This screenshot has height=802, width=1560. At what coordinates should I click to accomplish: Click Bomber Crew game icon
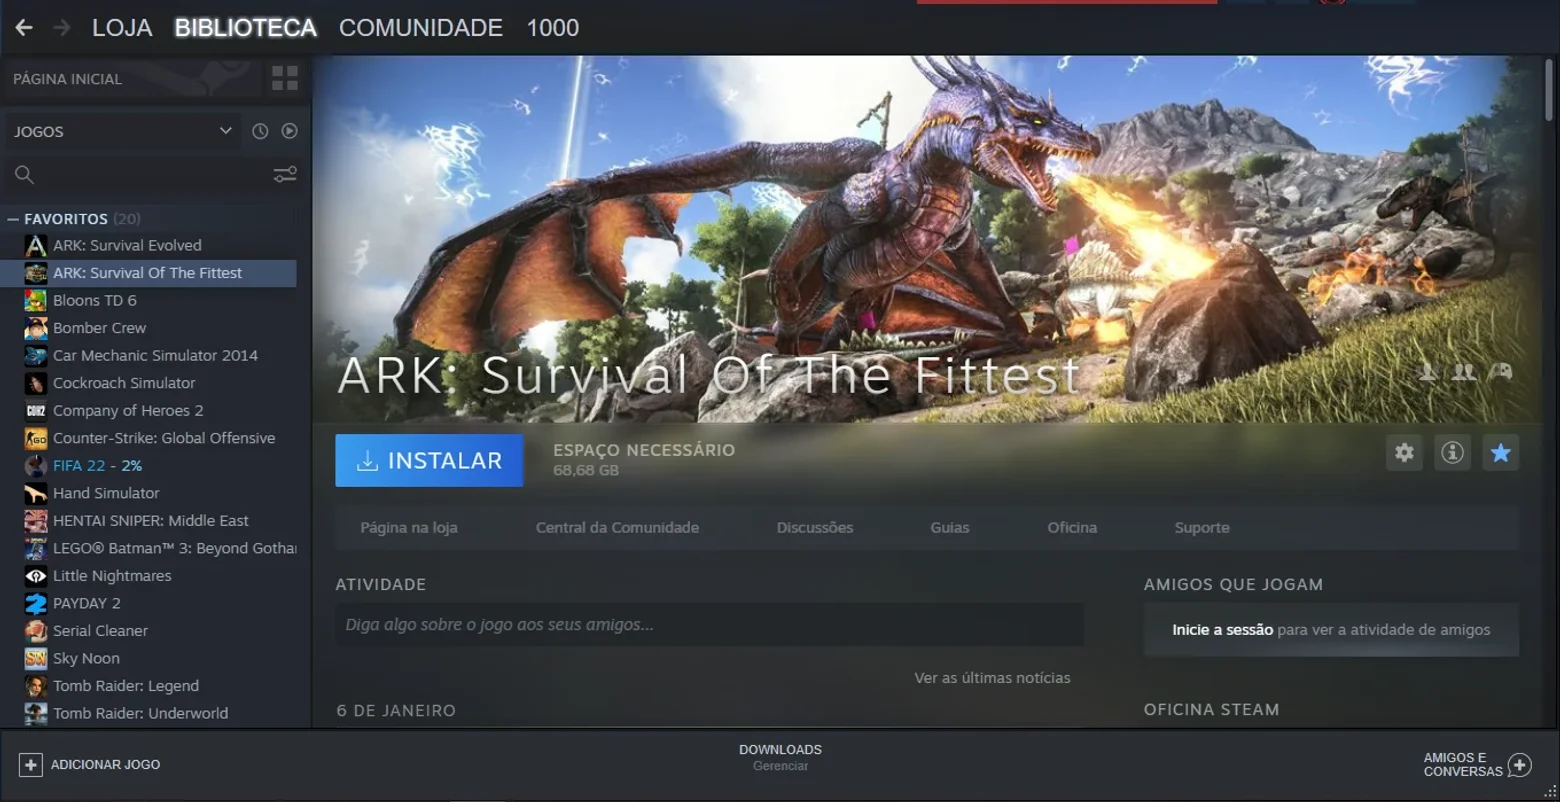(36, 328)
